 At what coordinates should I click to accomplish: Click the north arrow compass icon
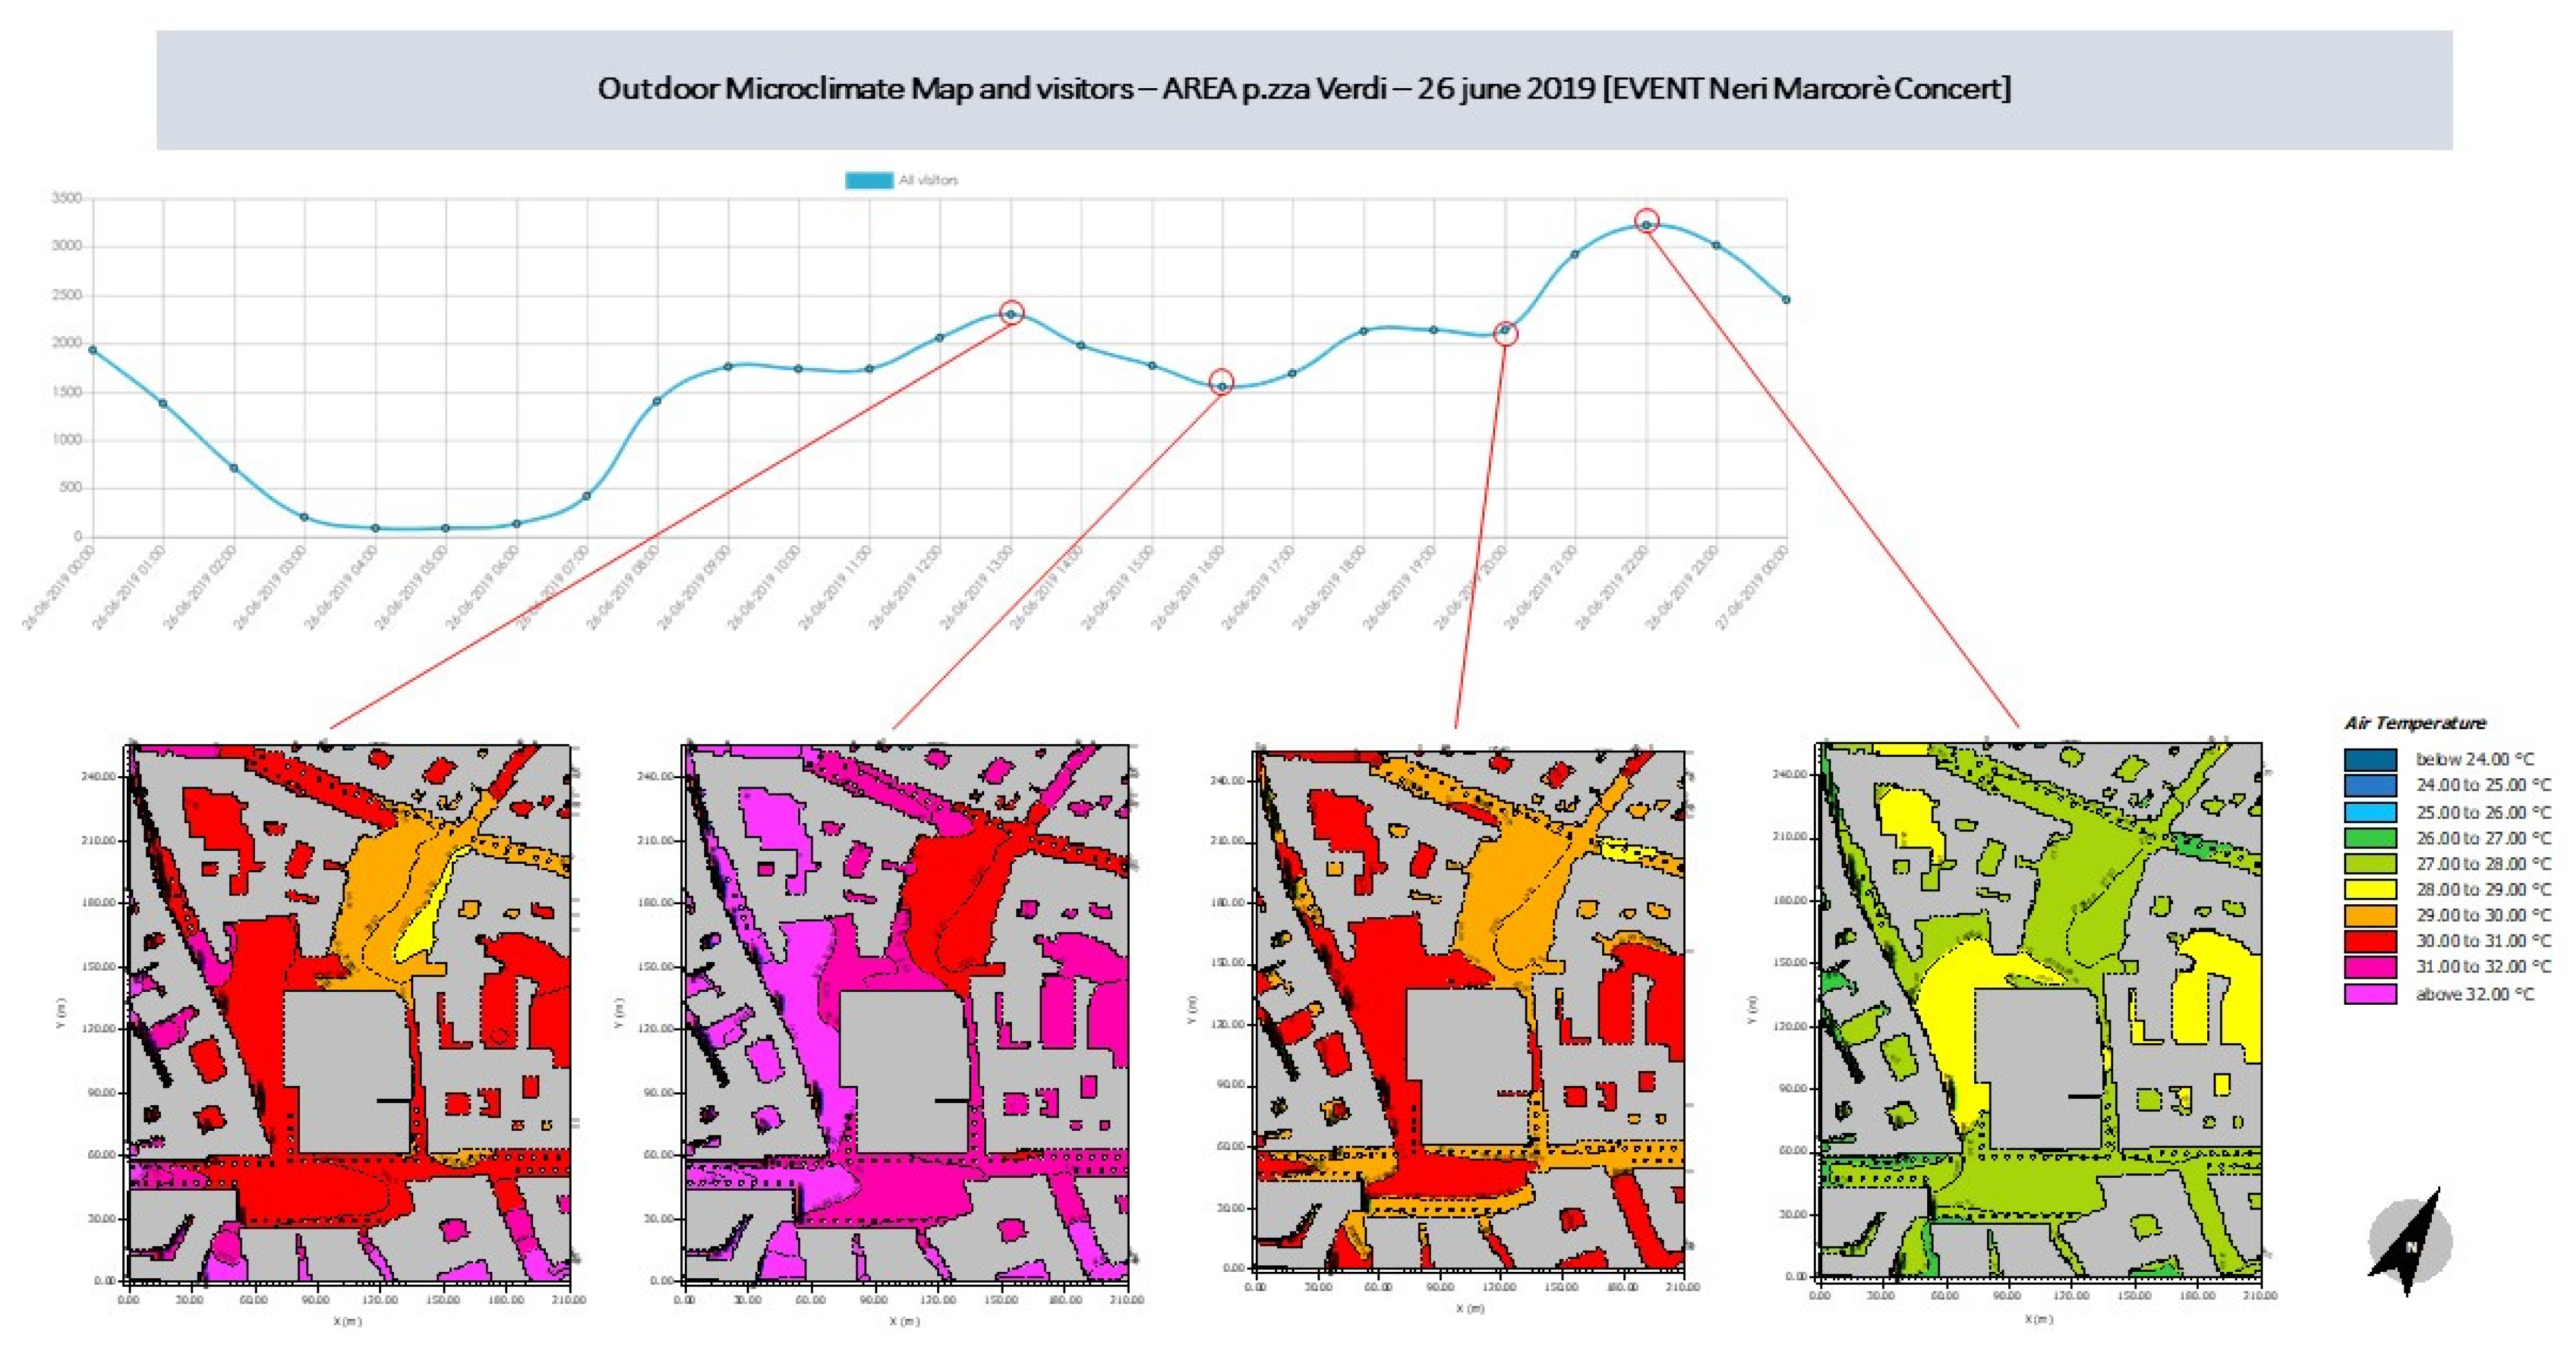click(x=2410, y=1243)
